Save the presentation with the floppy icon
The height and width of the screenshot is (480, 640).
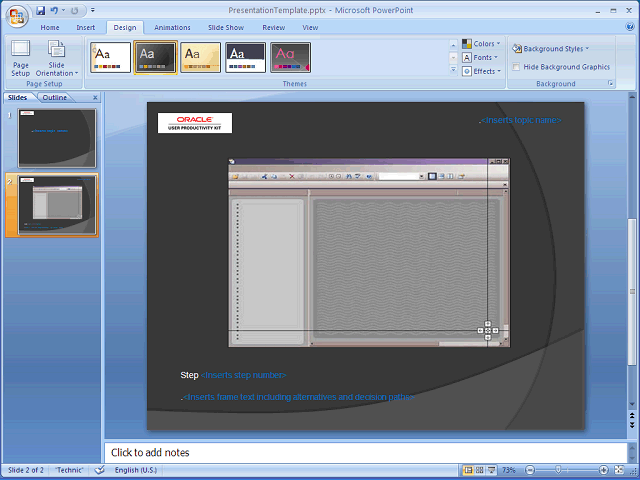point(40,11)
